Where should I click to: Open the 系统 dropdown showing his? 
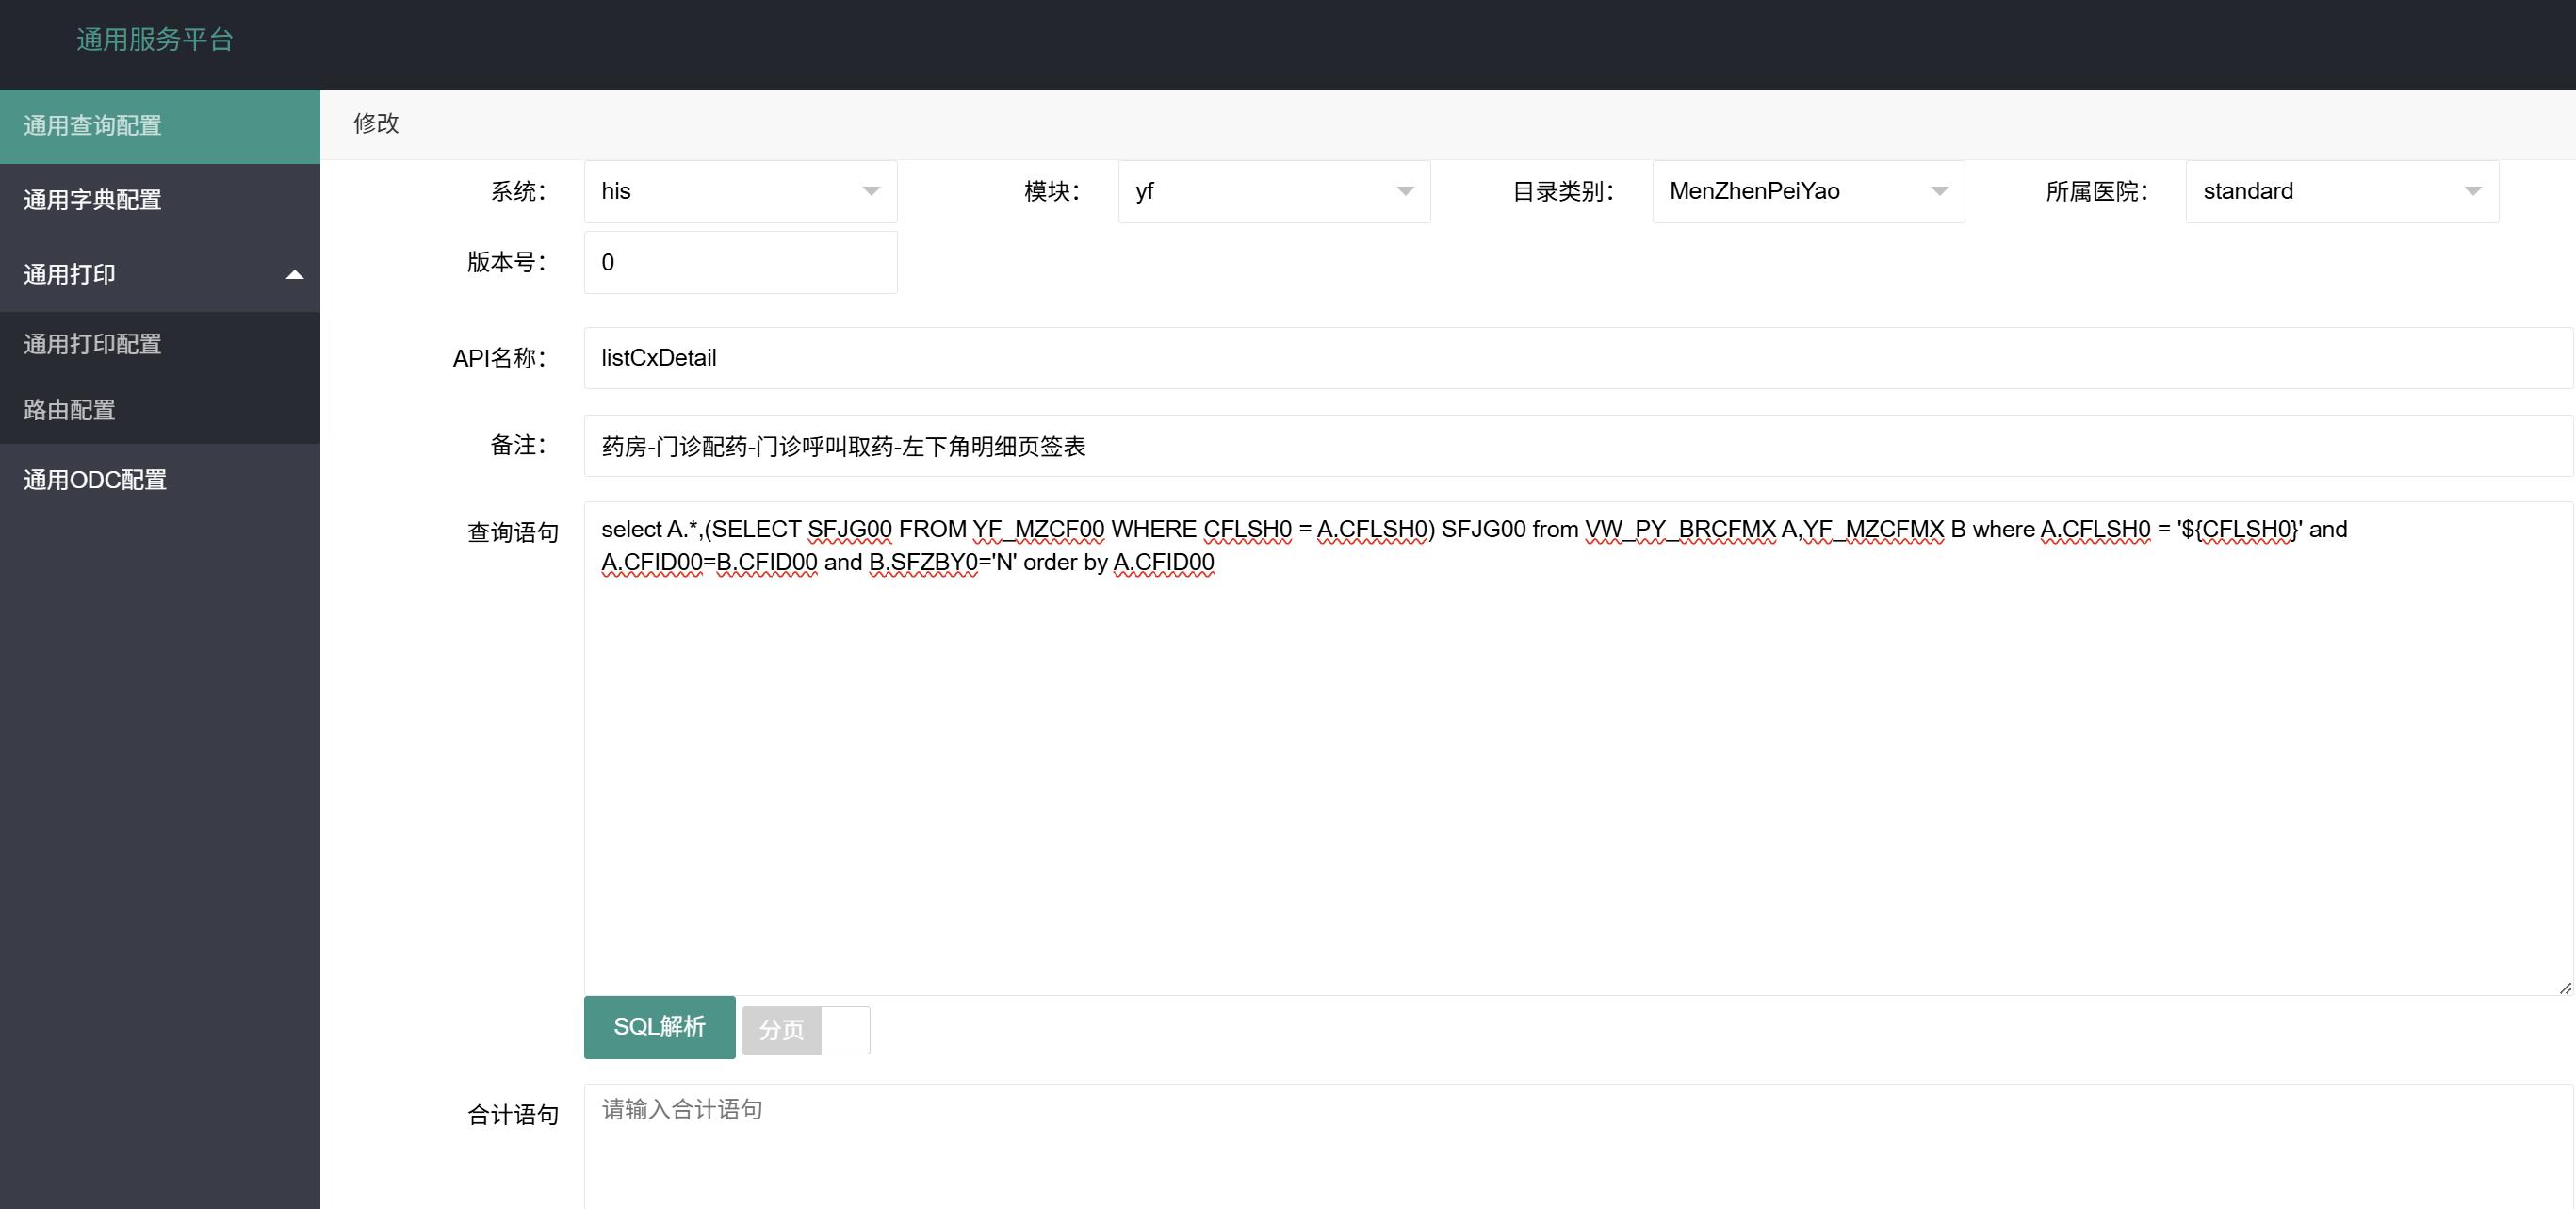click(x=740, y=191)
